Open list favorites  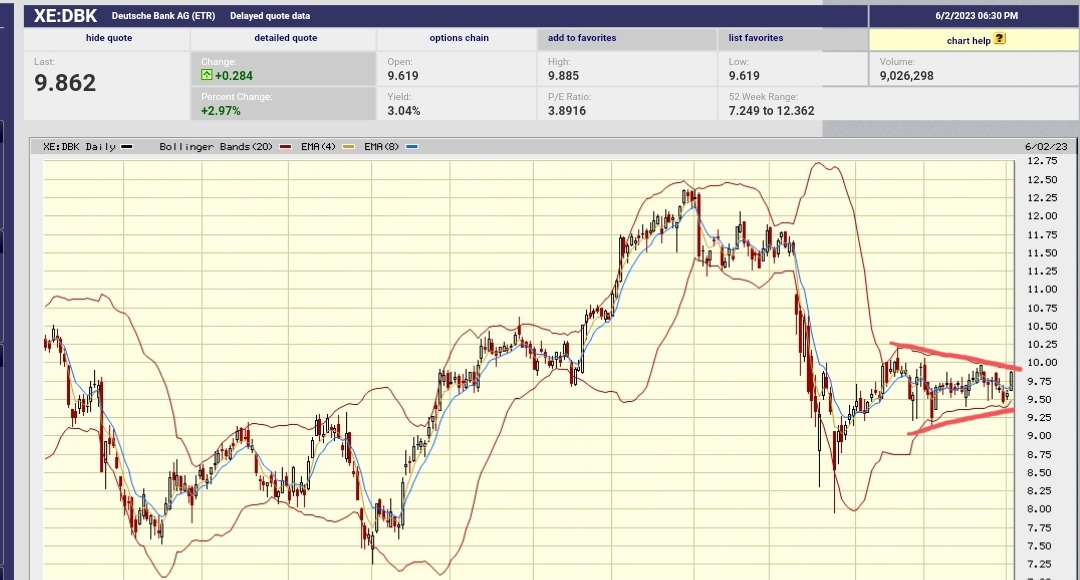click(756, 38)
